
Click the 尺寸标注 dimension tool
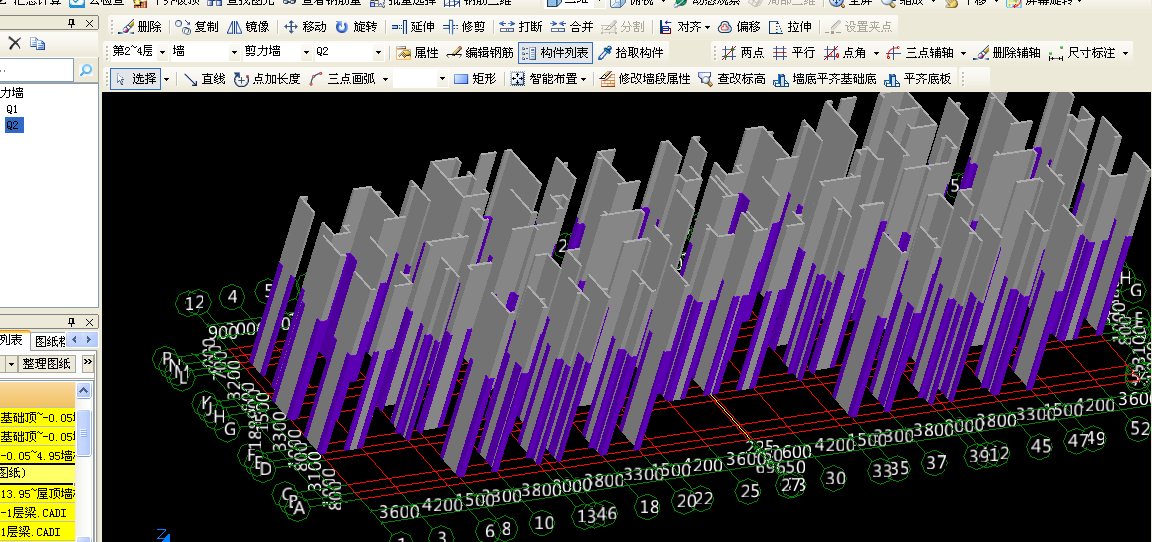coord(1081,53)
